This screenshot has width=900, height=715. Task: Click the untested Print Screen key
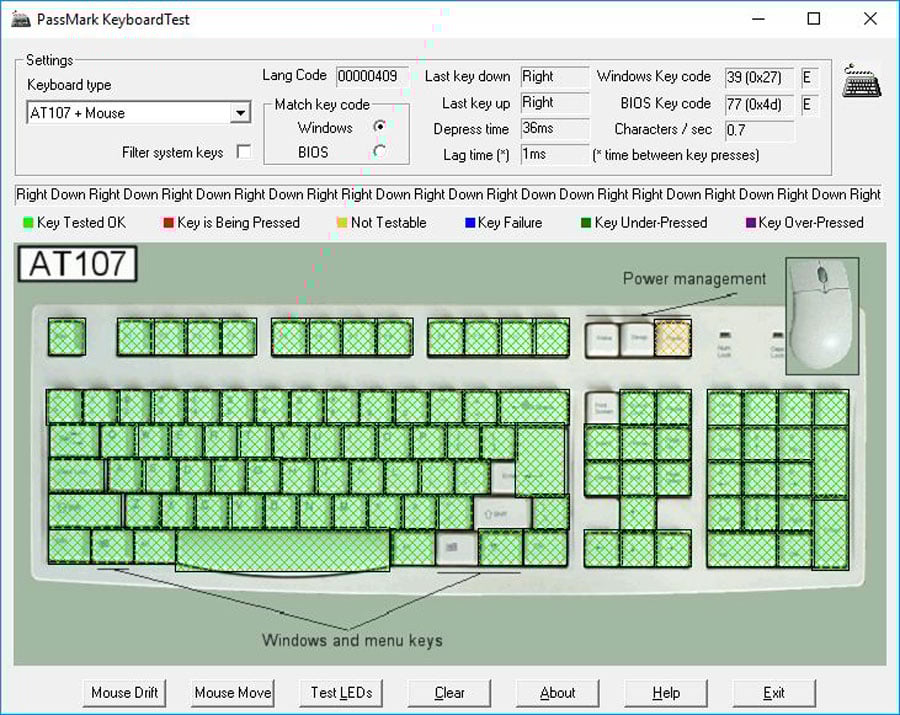tap(603, 408)
